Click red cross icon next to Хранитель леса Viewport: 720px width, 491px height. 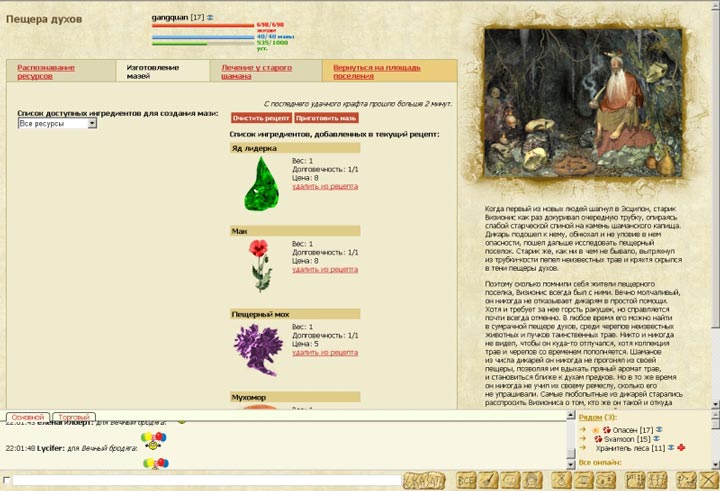[x=681, y=448]
